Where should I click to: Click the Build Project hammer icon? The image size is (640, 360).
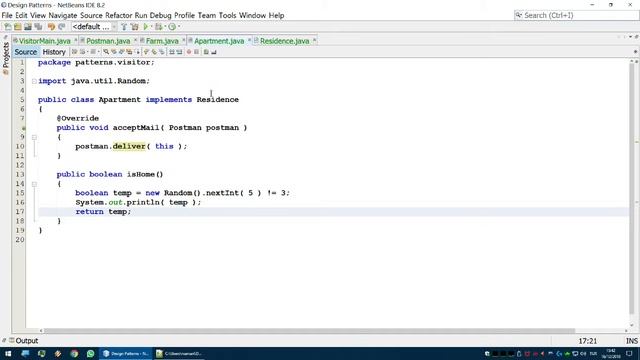(x=124, y=27)
